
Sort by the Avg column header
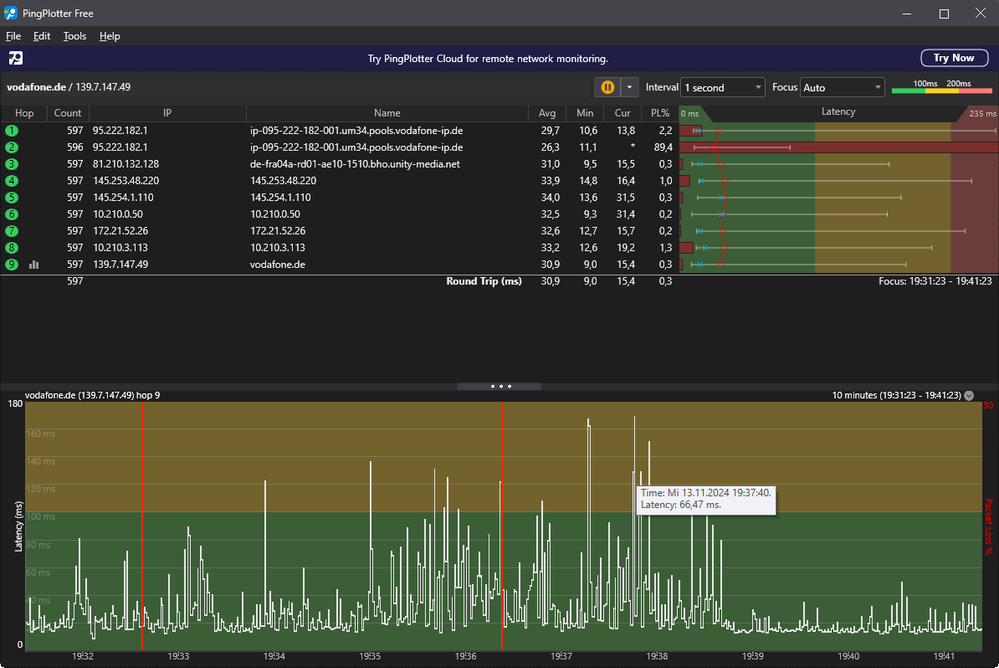[x=547, y=113]
